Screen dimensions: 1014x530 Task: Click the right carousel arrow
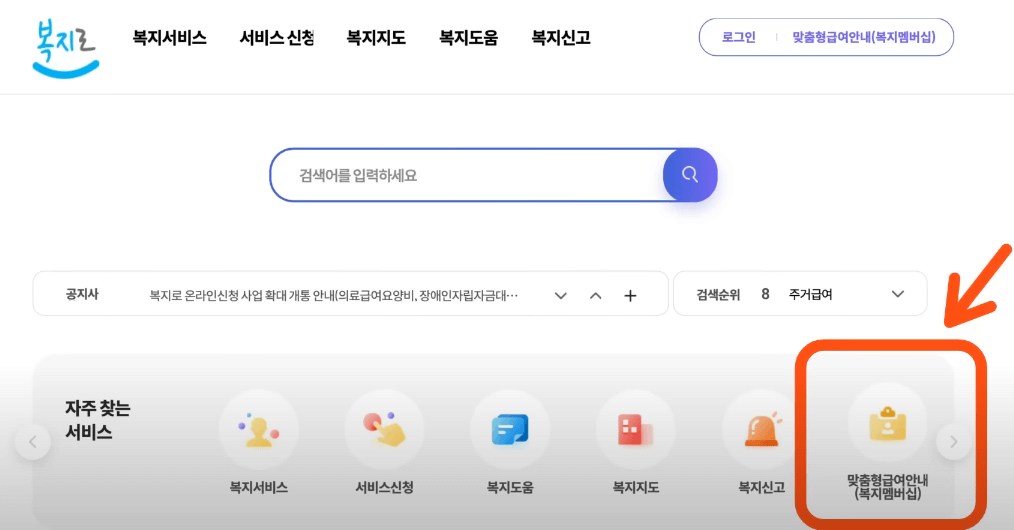point(954,441)
